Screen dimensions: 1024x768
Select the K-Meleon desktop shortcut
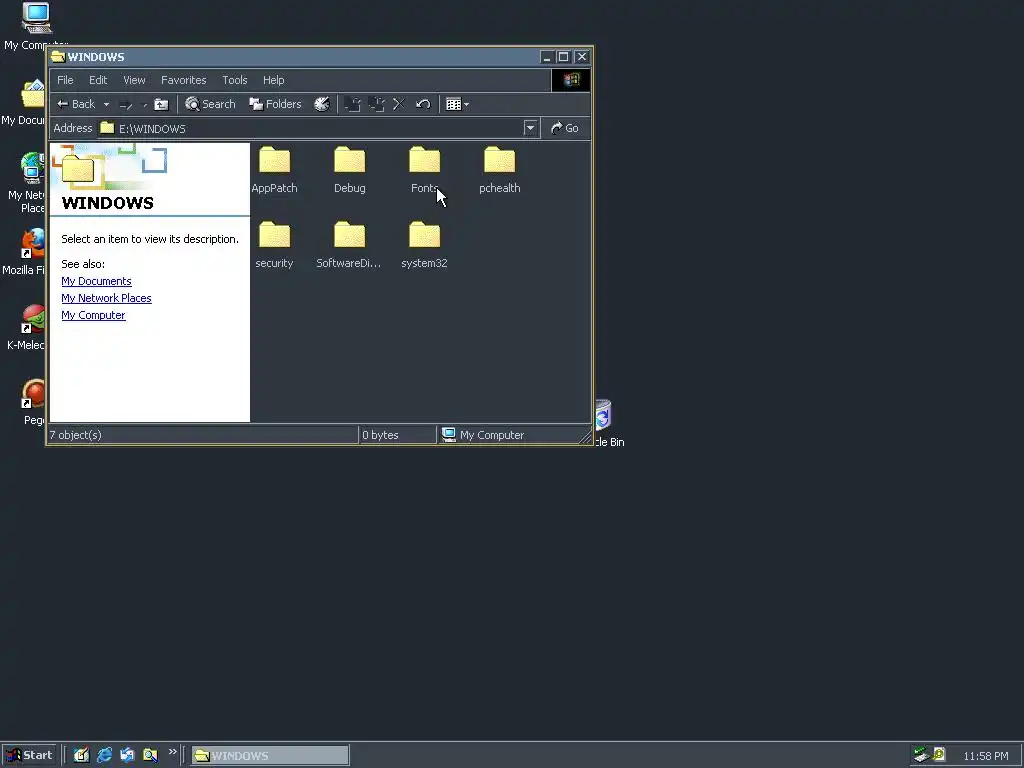(x=26, y=327)
